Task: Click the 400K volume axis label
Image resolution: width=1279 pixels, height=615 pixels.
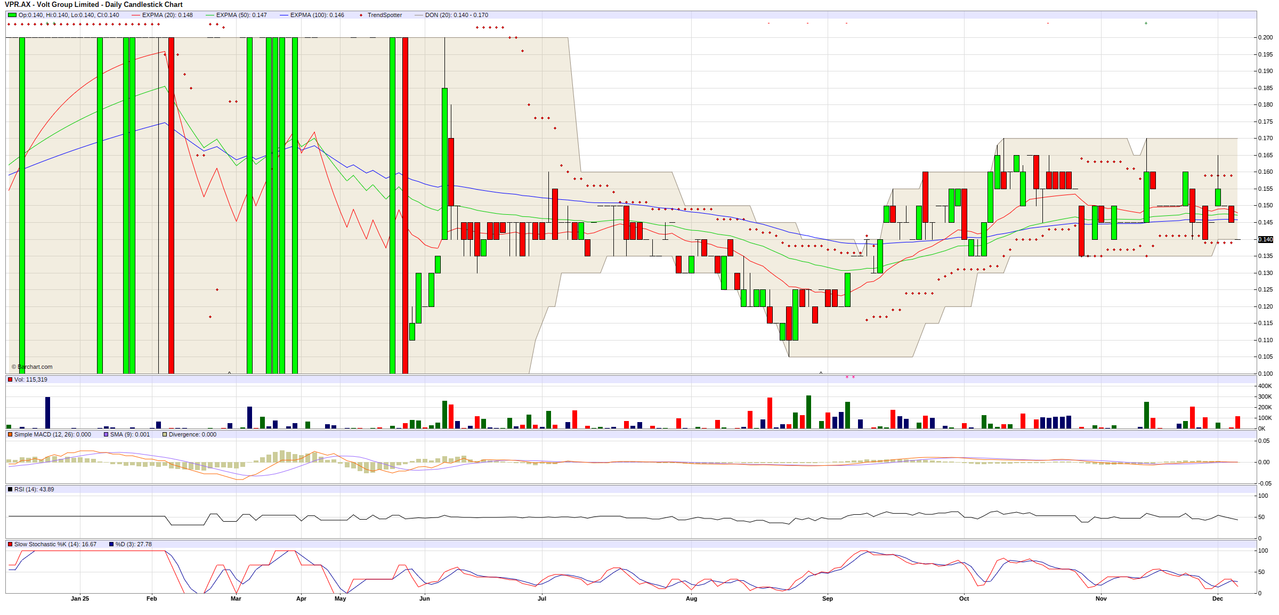Action: click(x=1264, y=386)
